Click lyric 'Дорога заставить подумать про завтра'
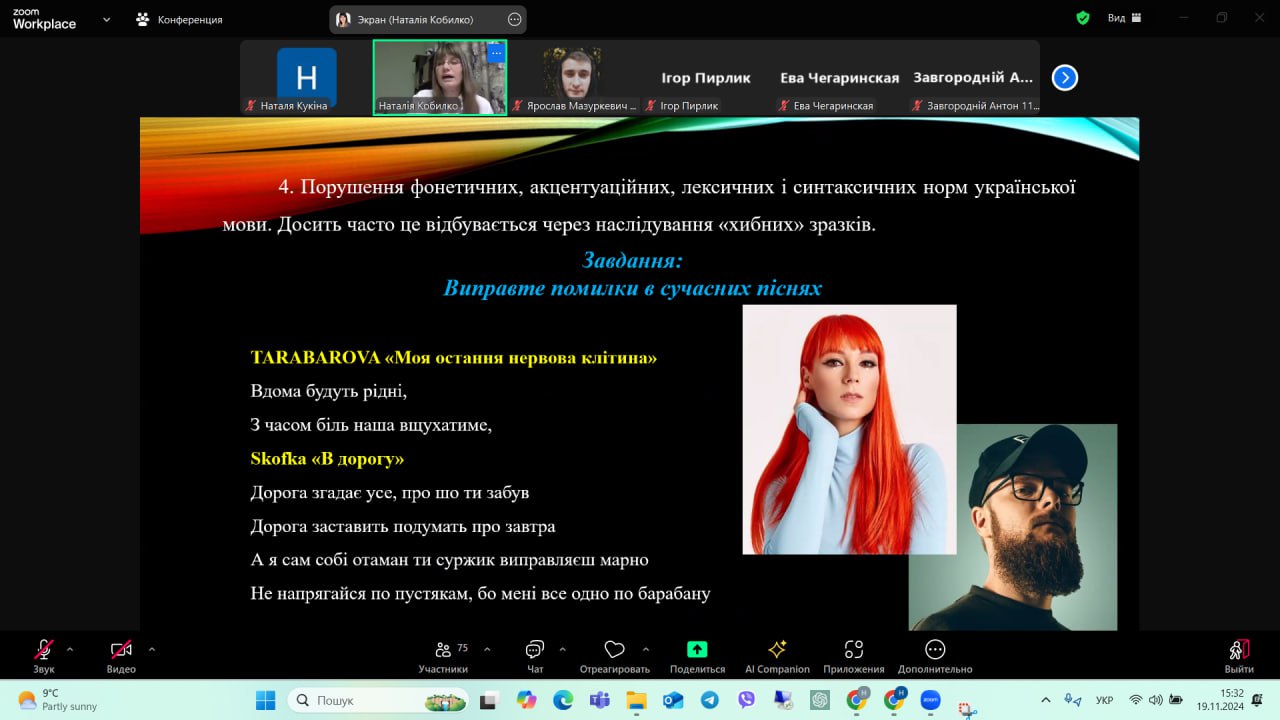 coord(403,526)
